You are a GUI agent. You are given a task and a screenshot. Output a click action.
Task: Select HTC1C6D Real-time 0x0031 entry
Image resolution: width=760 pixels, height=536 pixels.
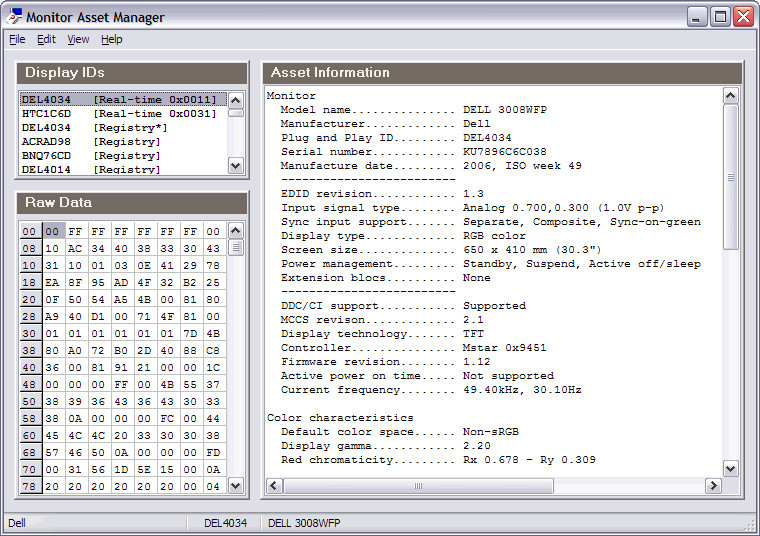point(123,113)
